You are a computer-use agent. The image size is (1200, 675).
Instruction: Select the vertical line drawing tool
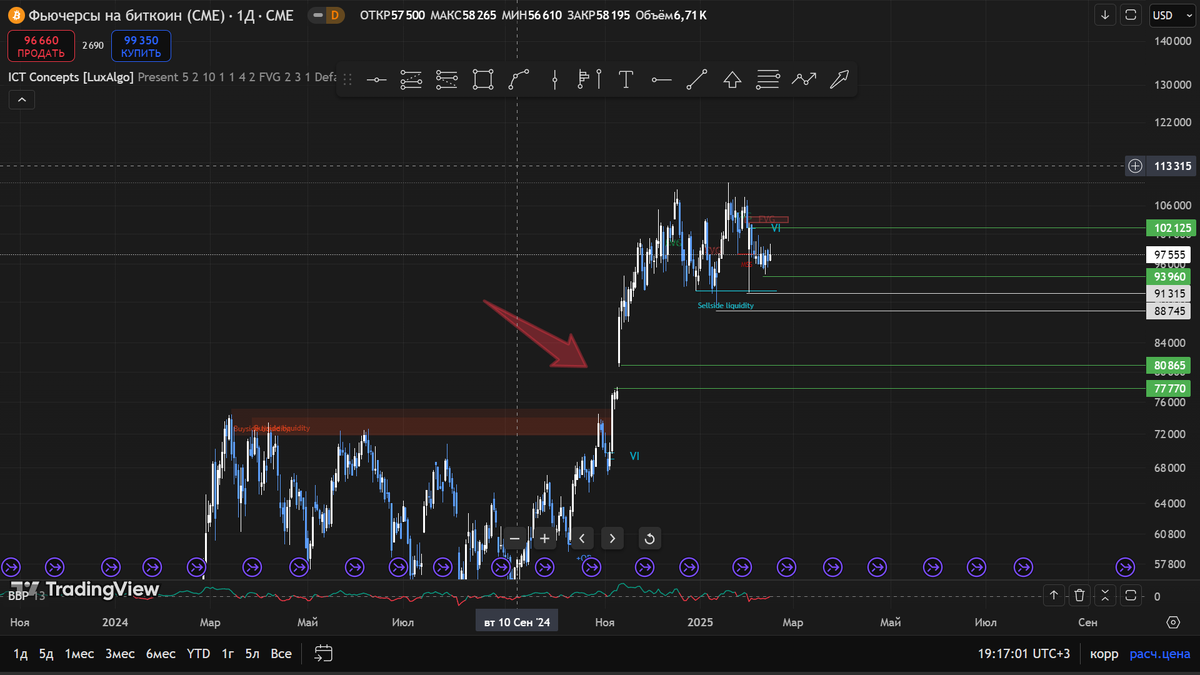pyautogui.click(x=555, y=80)
